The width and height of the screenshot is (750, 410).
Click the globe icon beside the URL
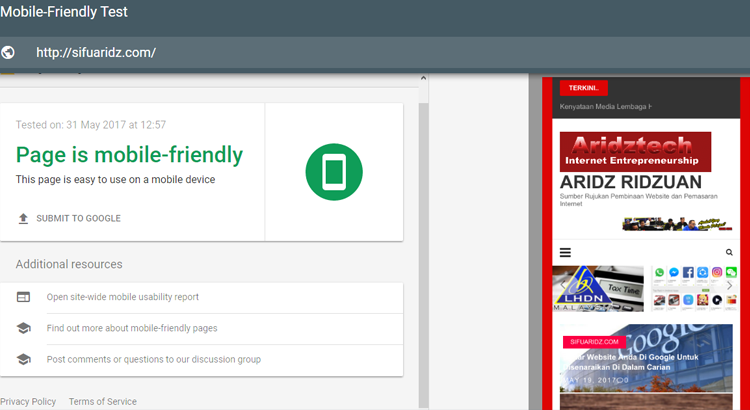coord(8,52)
